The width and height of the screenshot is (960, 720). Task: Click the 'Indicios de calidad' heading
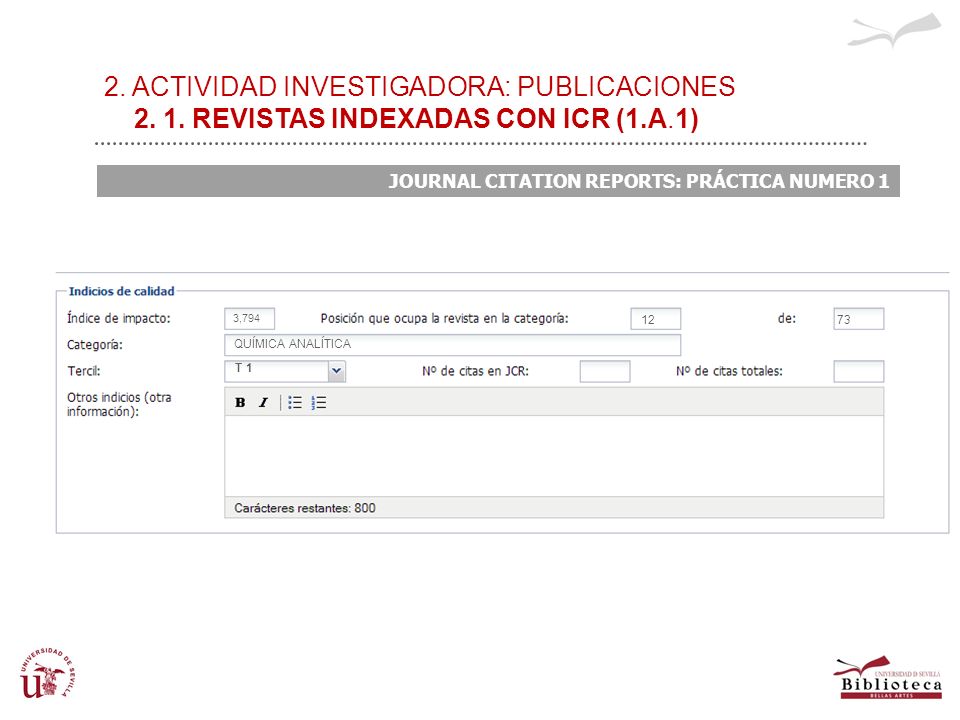point(121,291)
